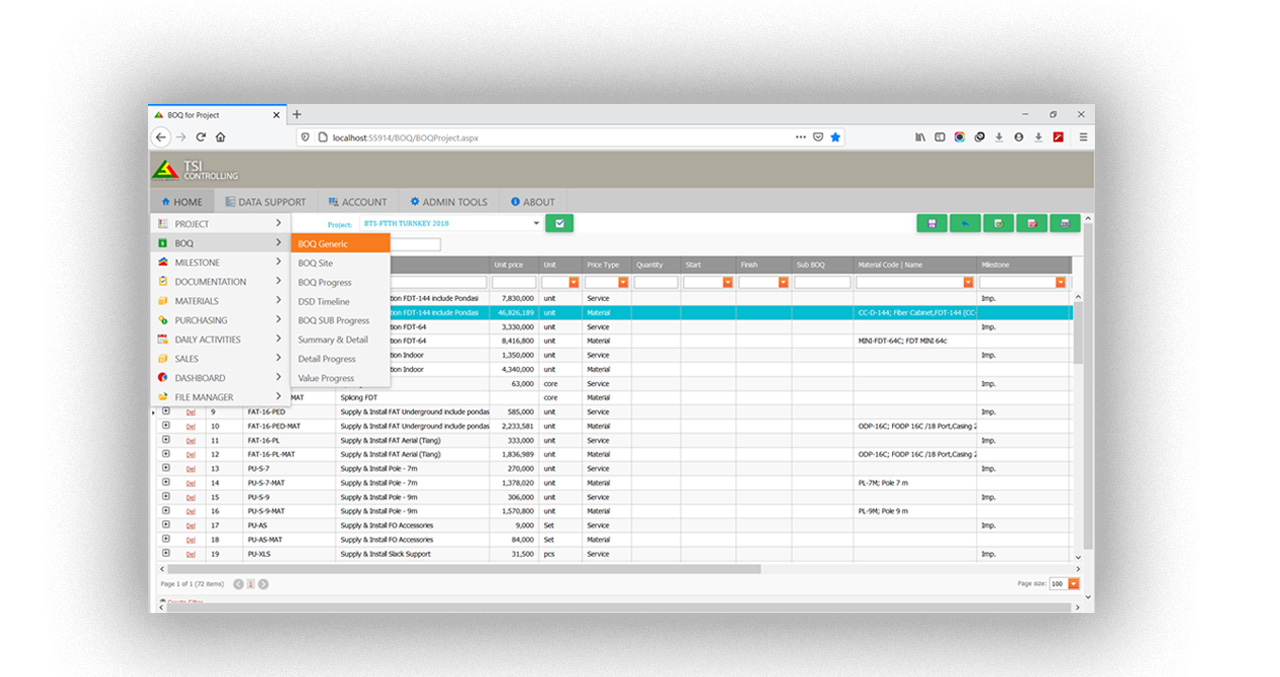This screenshot has height=677, width=1280.
Task: Click the blue undo arrow toolbar button
Action: (965, 223)
